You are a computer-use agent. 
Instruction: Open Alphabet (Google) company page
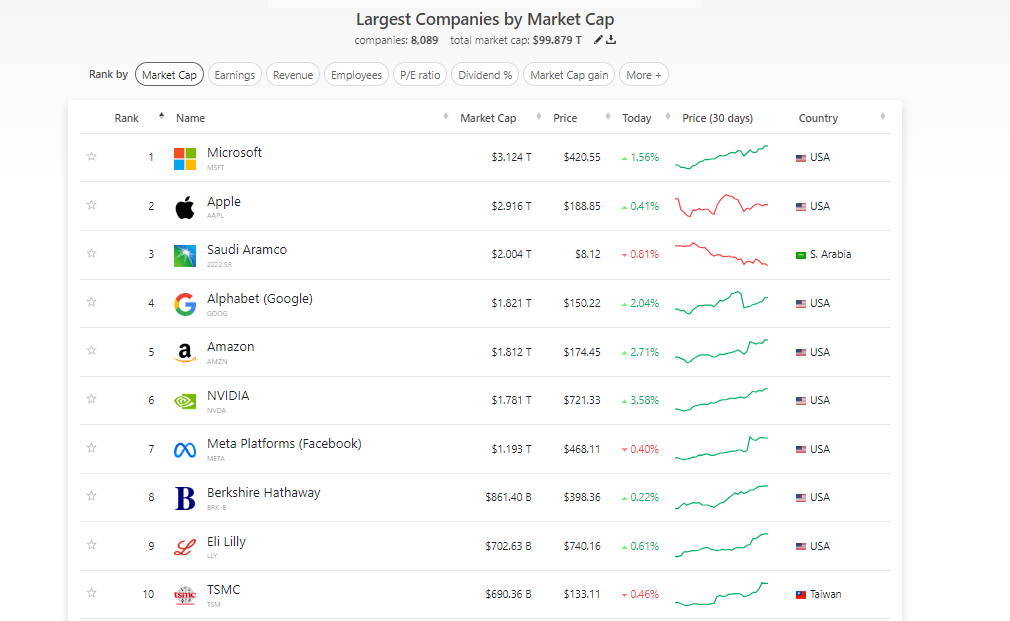pos(260,299)
